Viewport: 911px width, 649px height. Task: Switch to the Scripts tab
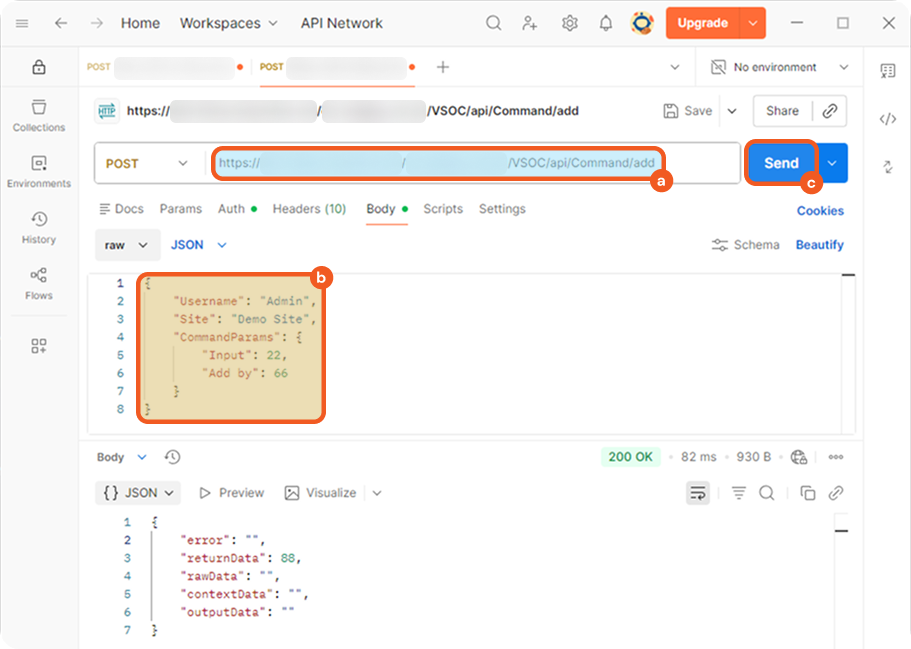pyautogui.click(x=443, y=209)
